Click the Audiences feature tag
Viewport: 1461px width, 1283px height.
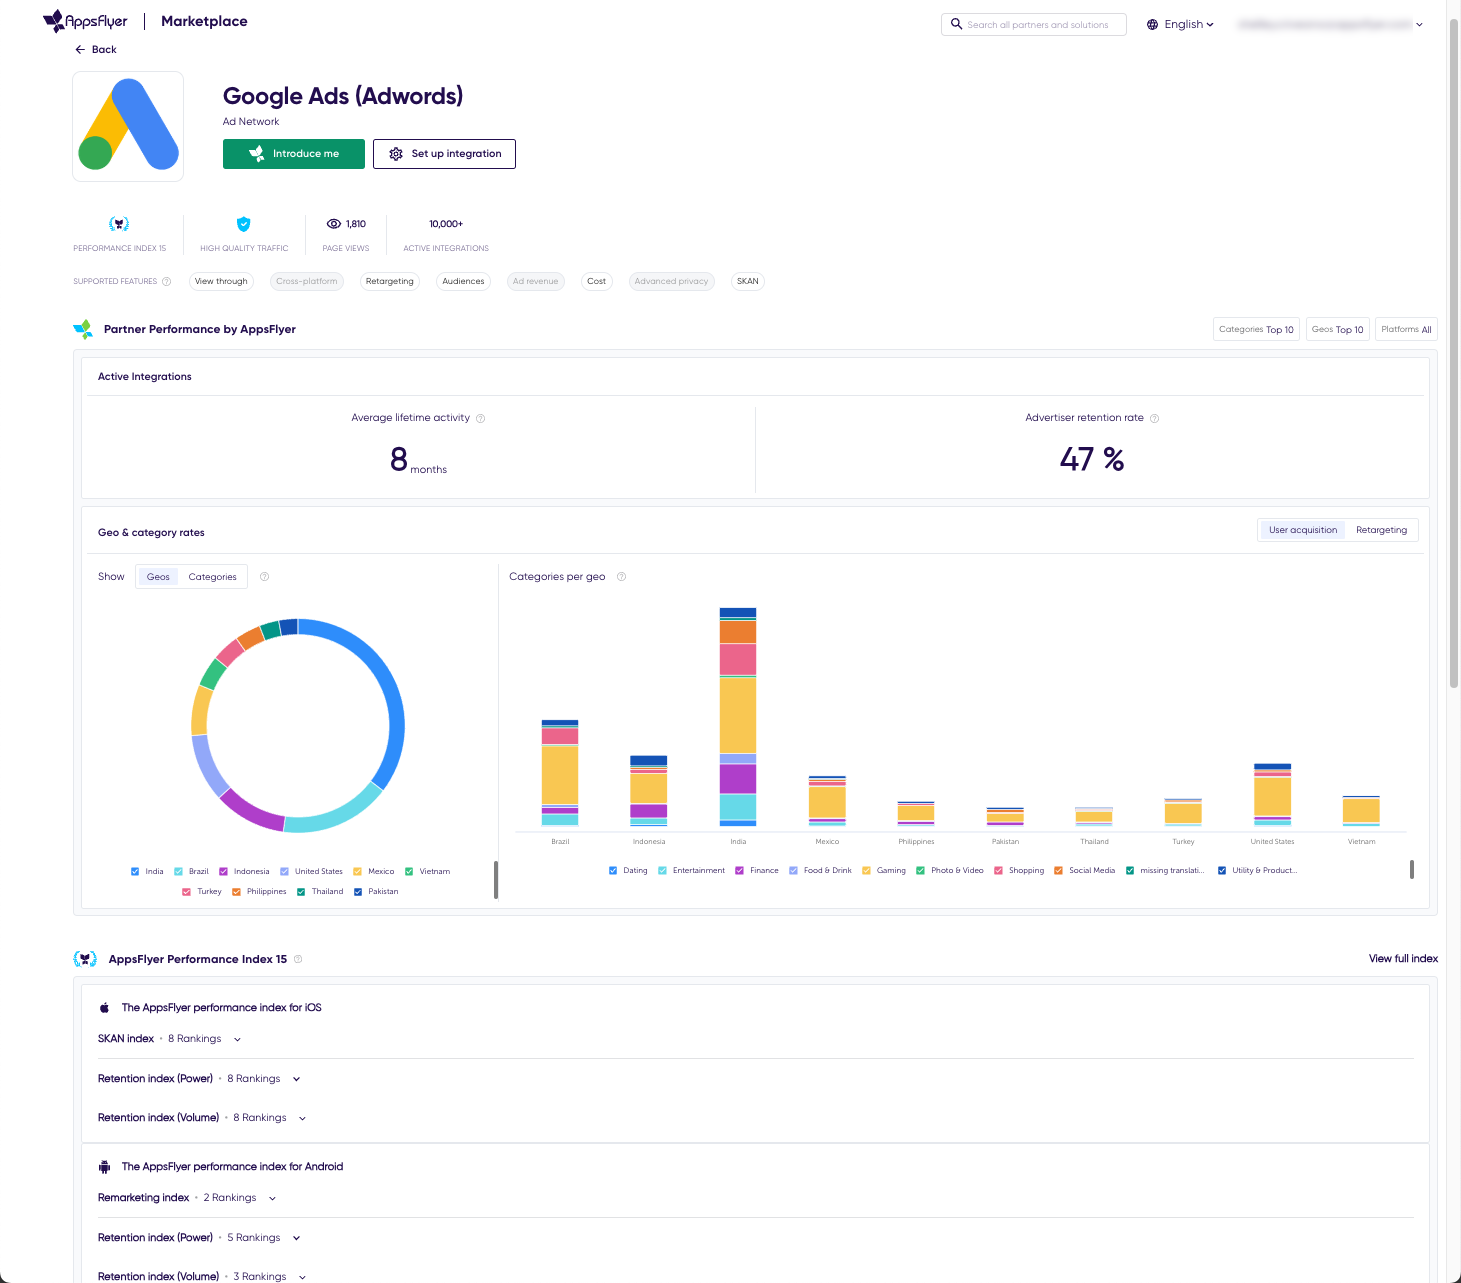(463, 281)
